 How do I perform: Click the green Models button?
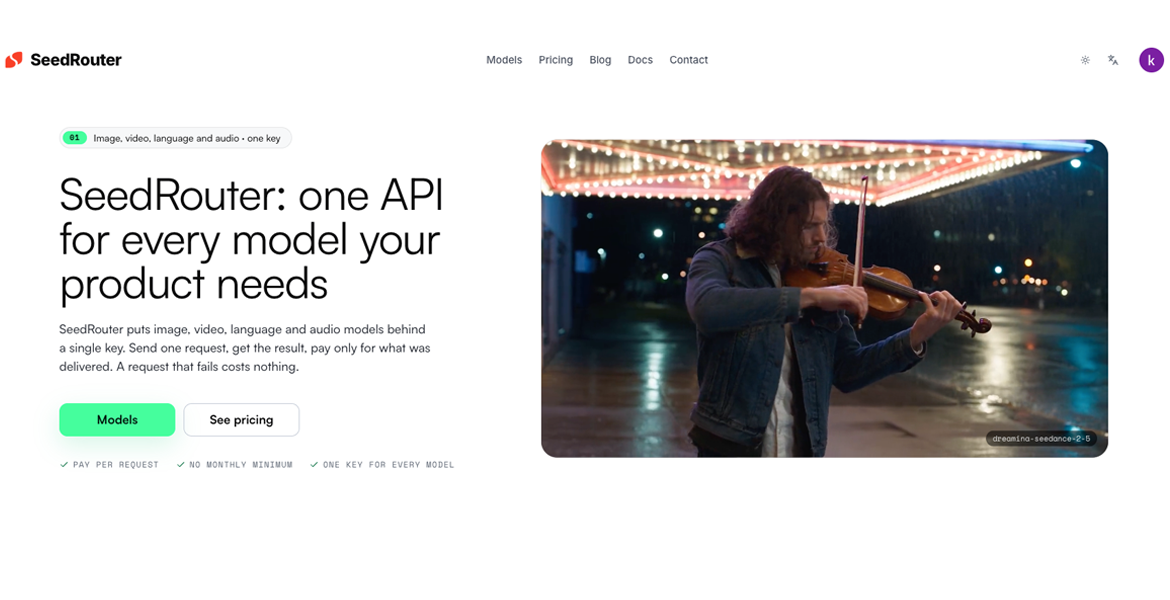coord(117,419)
